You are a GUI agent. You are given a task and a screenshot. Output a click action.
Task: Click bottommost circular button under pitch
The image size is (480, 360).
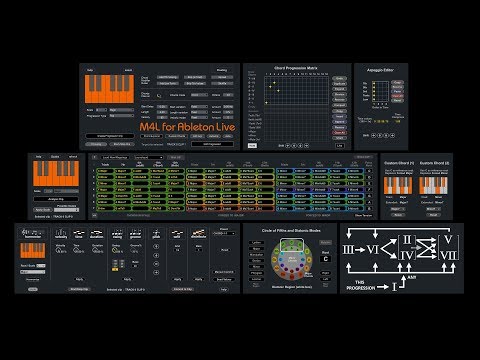(156, 272)
